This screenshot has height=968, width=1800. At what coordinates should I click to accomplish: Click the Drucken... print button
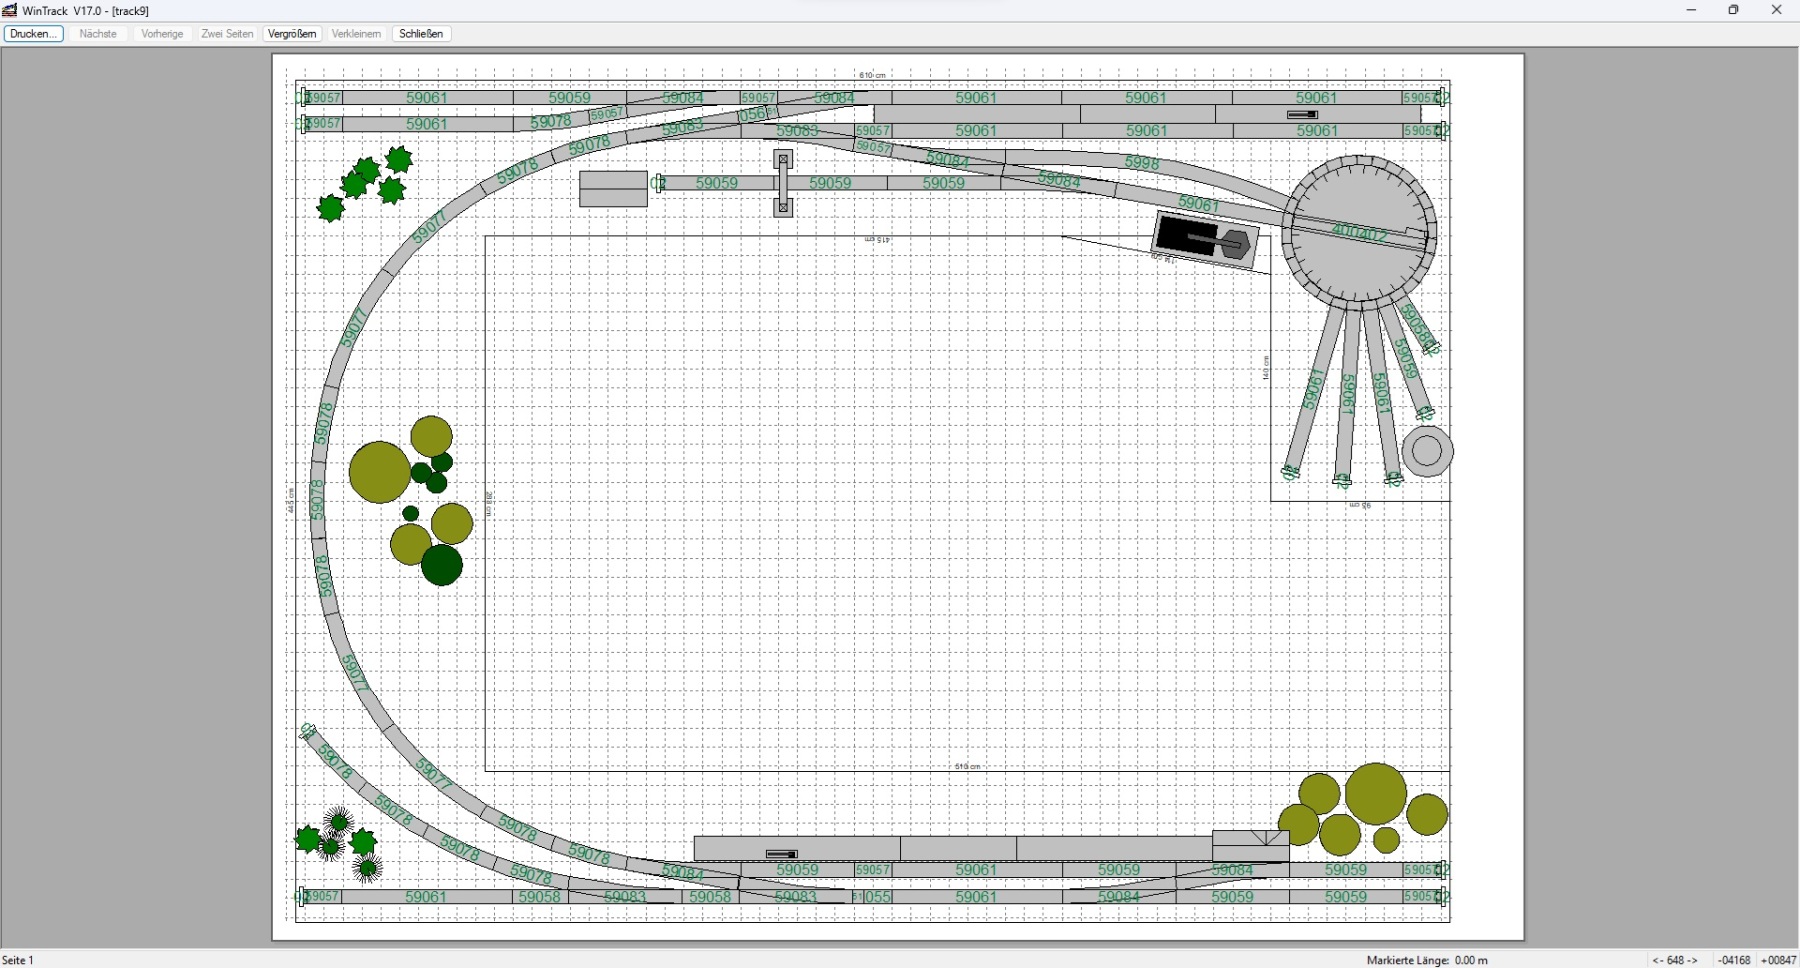click(x=34, y=34)
